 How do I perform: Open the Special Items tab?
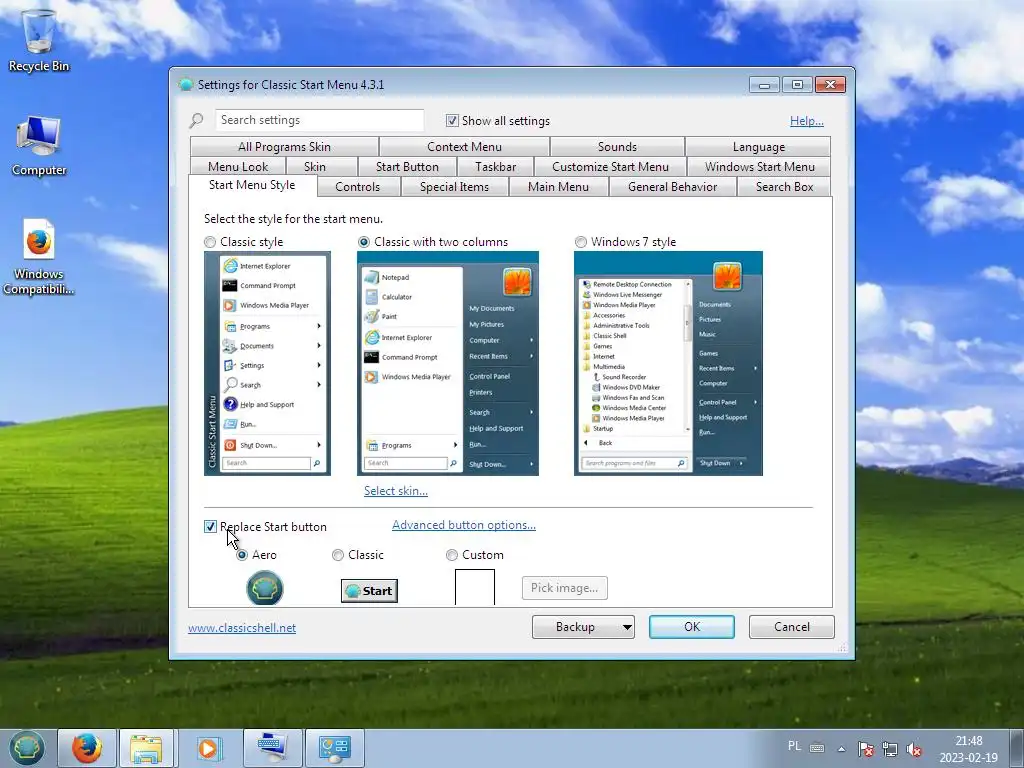click(454, 187)
